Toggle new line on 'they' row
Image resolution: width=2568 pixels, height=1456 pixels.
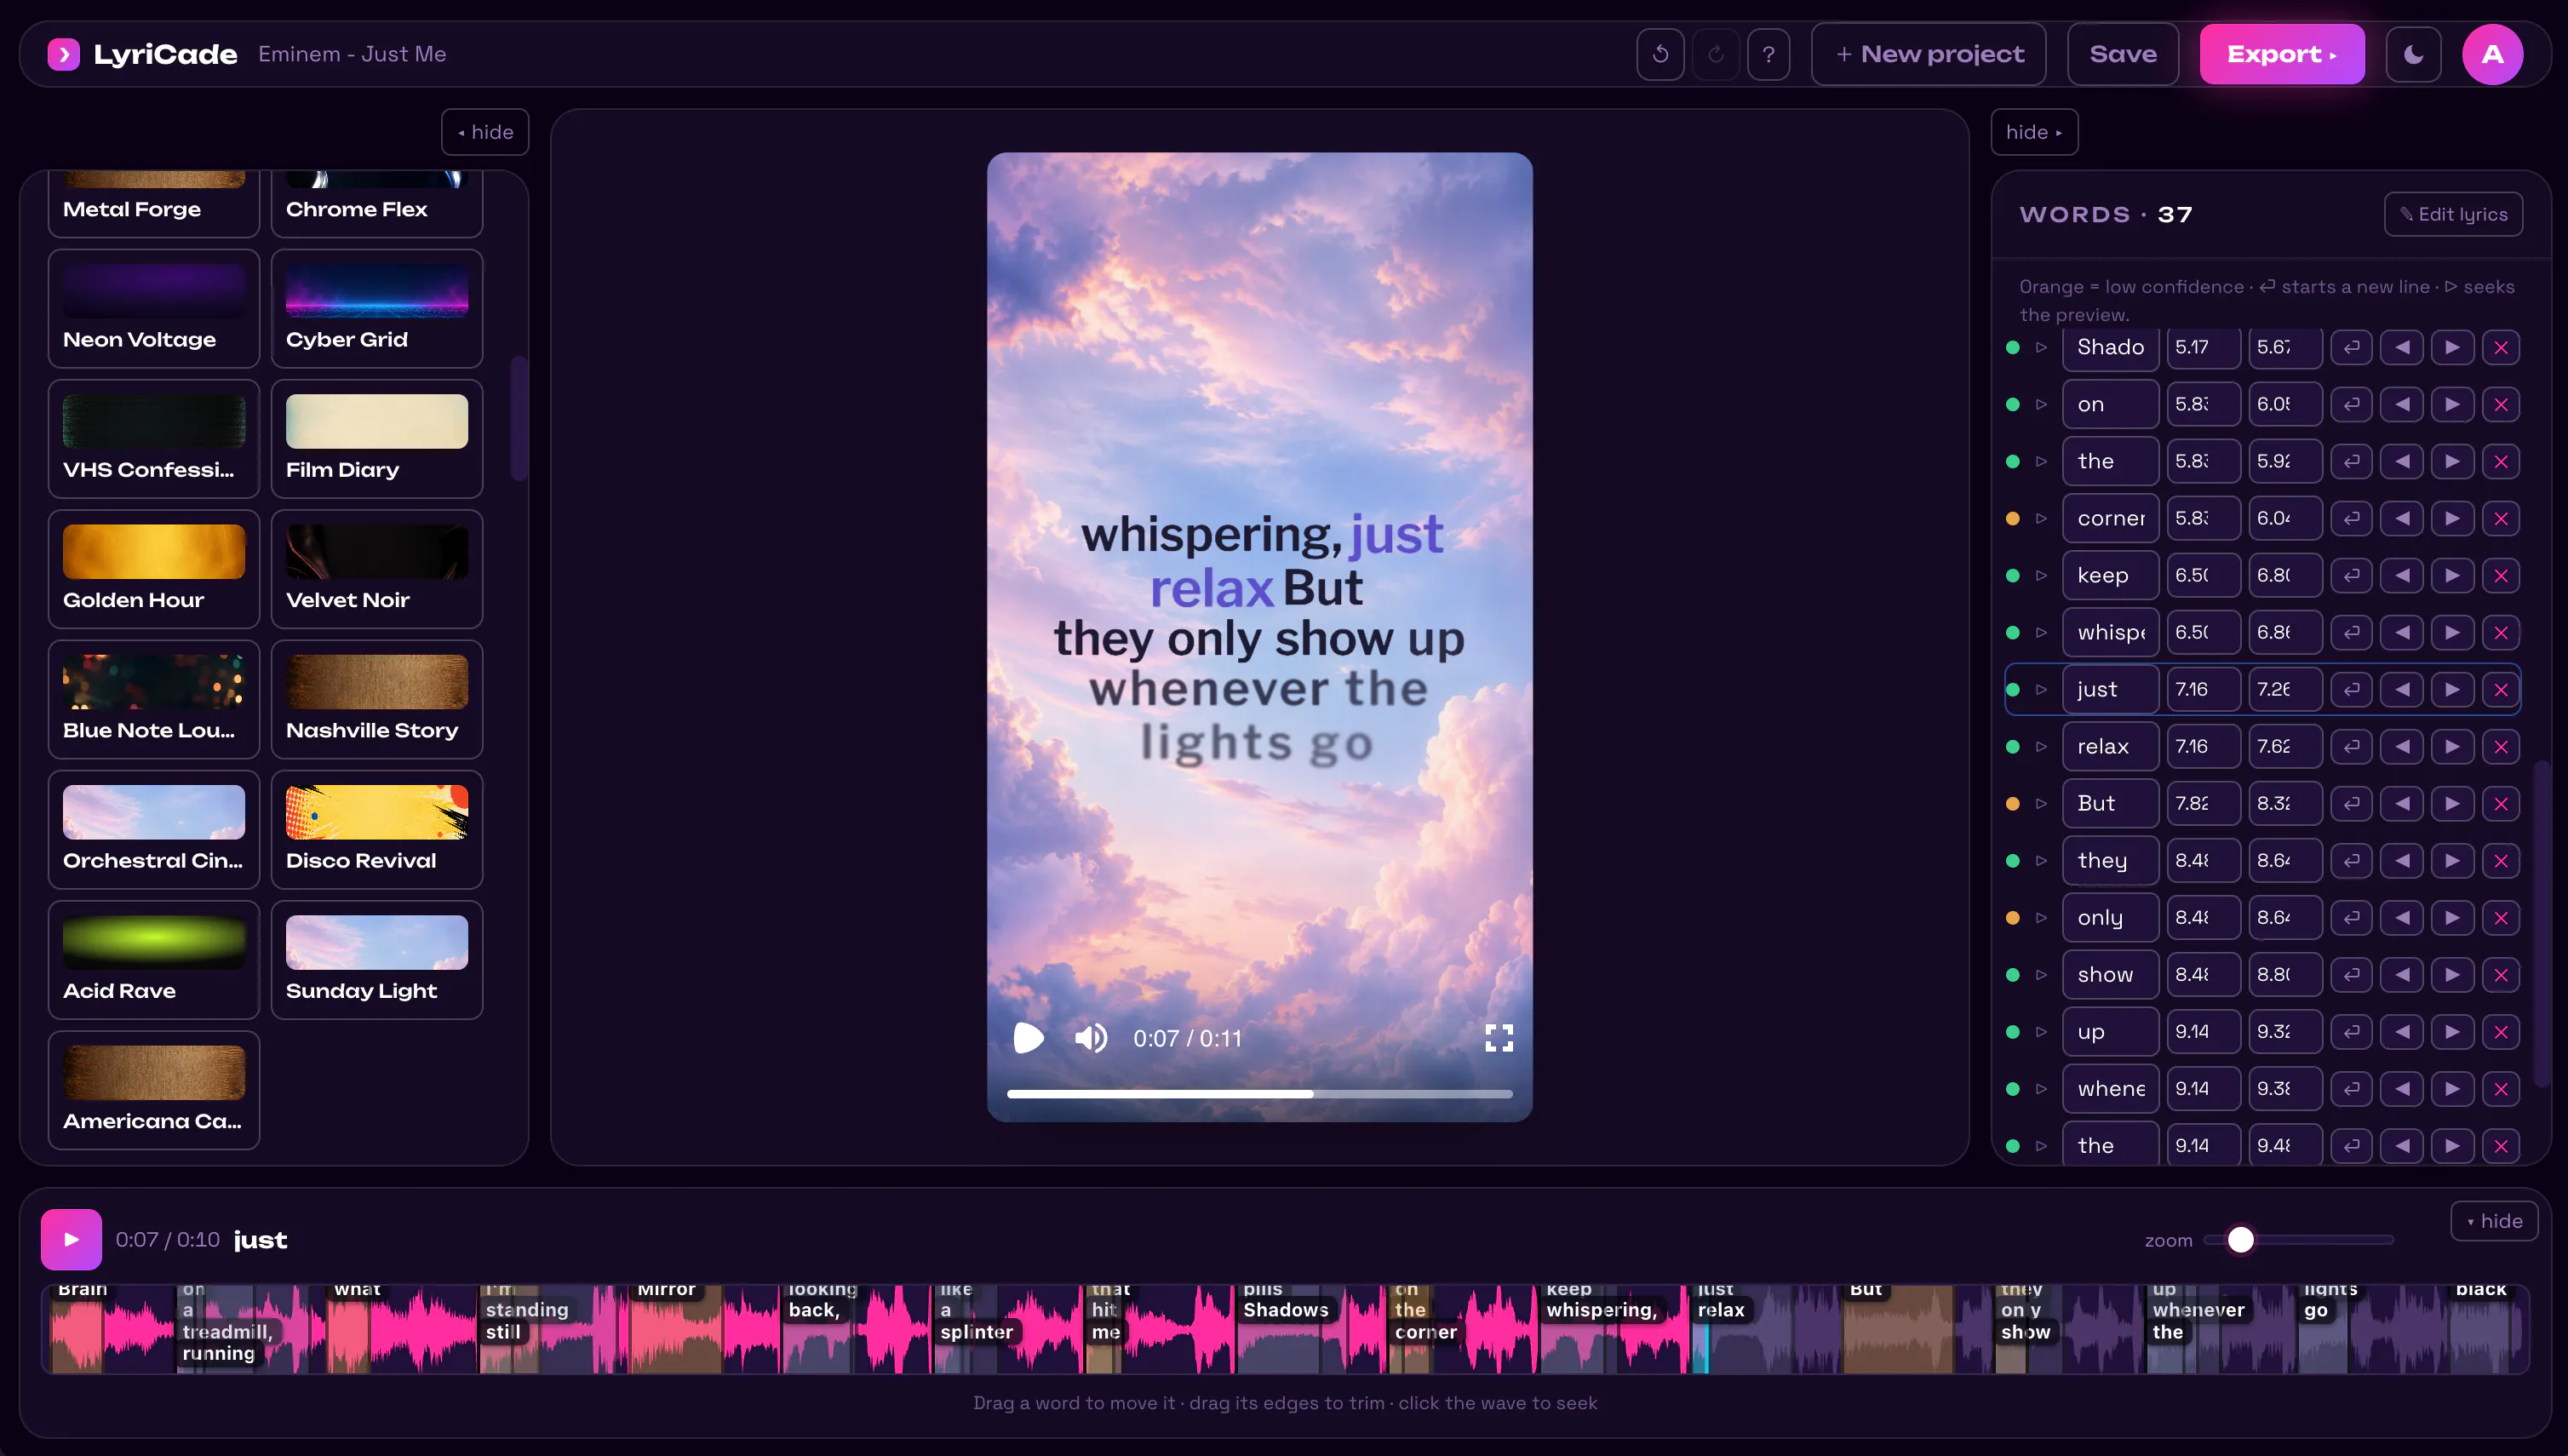click(x=2352, y=861)
